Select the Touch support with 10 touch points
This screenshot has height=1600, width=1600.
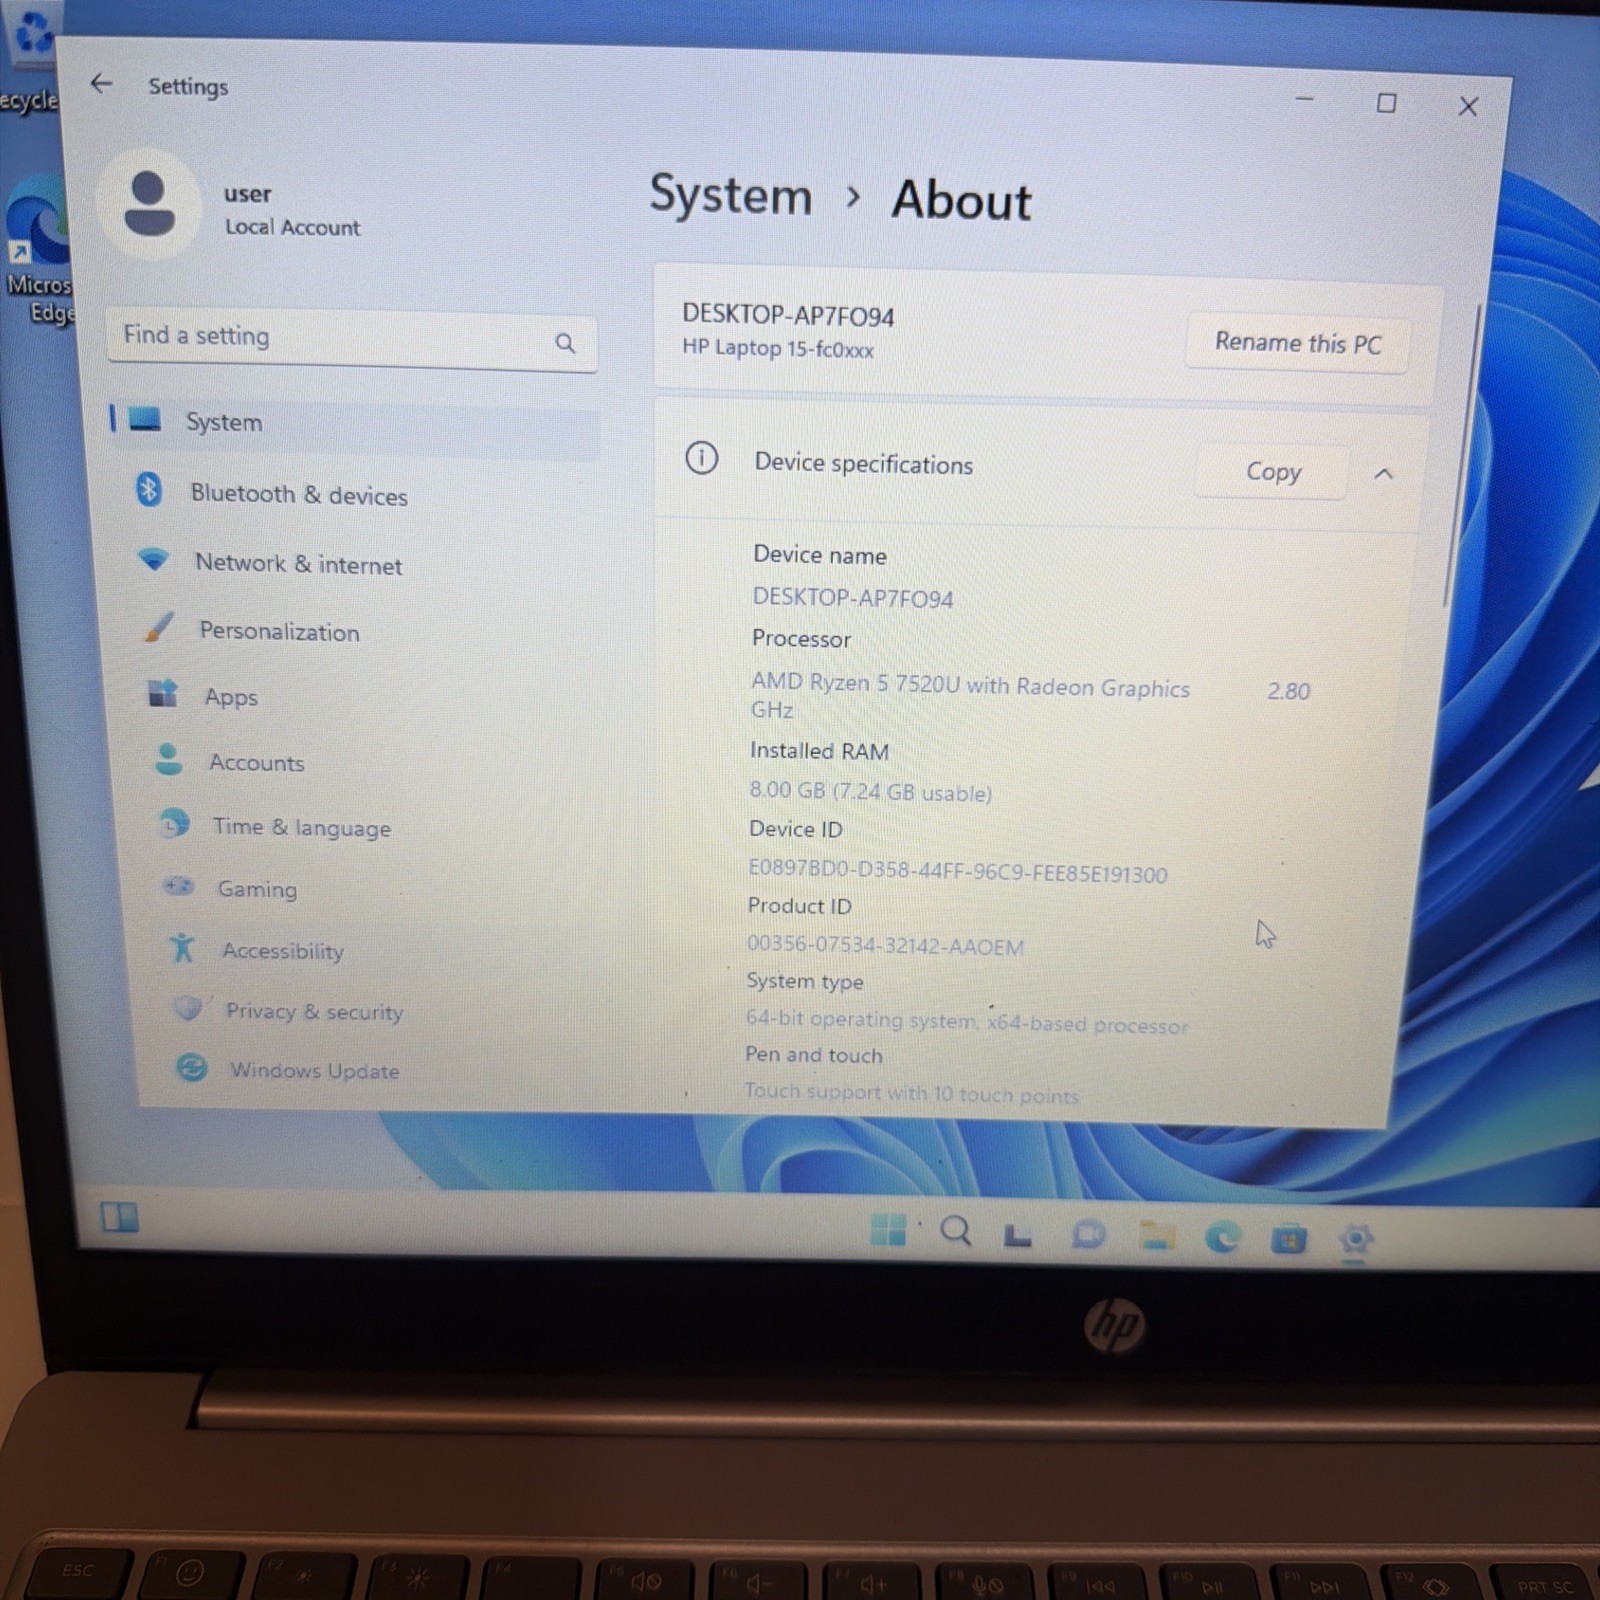point(911,1093)
